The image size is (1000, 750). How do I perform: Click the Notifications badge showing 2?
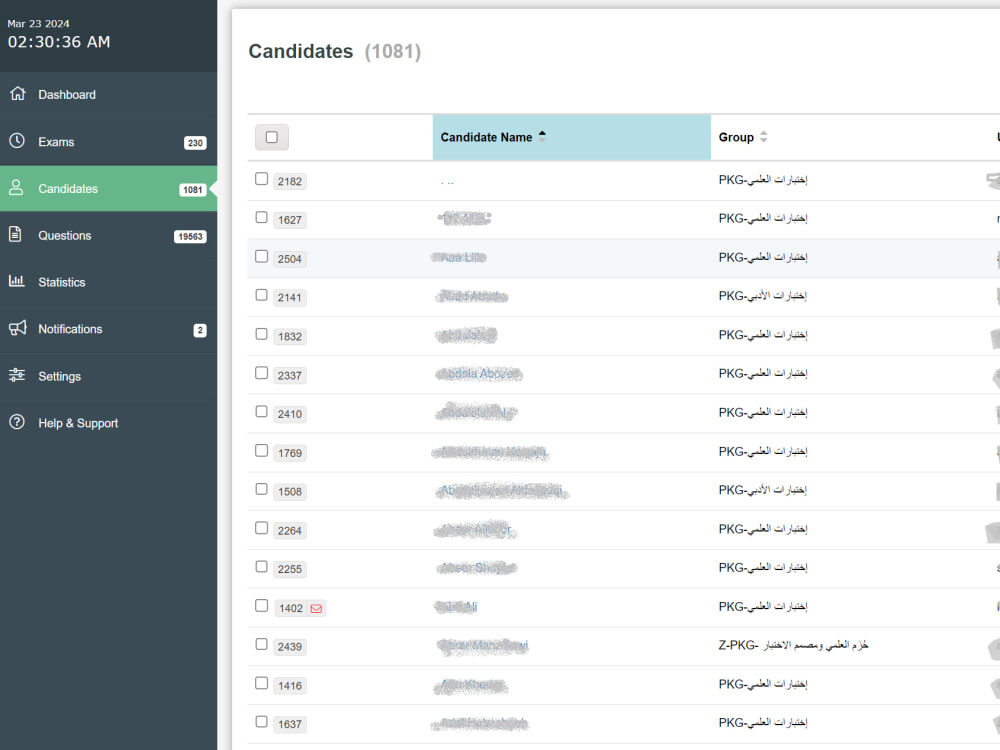click(200, 330)
